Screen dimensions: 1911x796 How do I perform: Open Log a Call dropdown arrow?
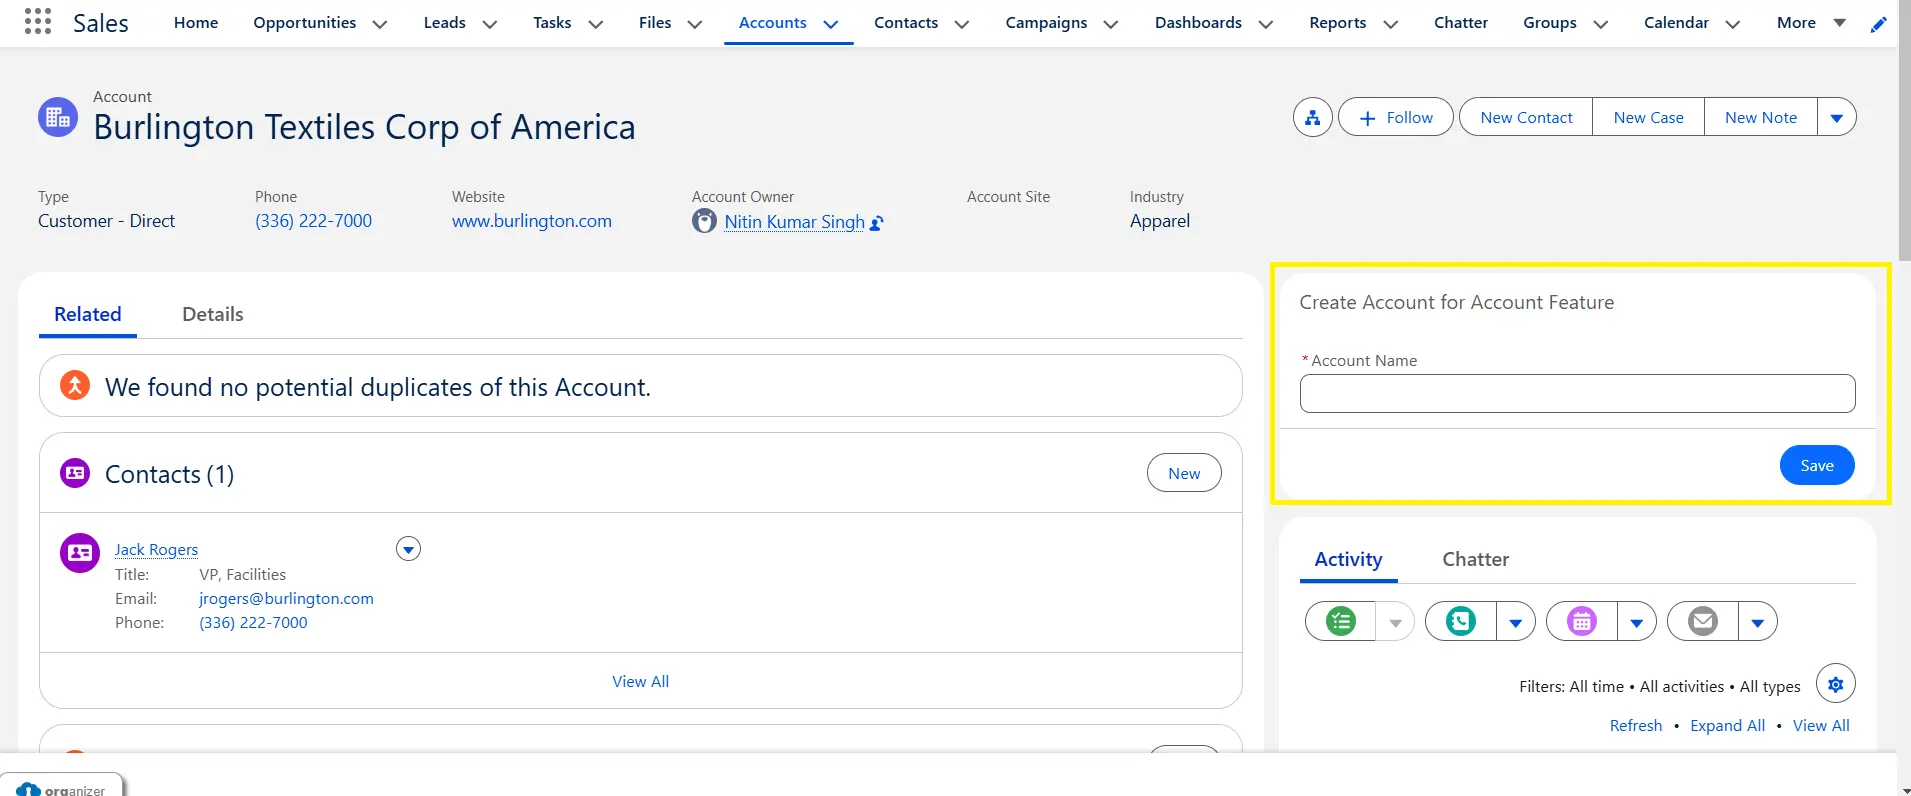click(1516, 621)
